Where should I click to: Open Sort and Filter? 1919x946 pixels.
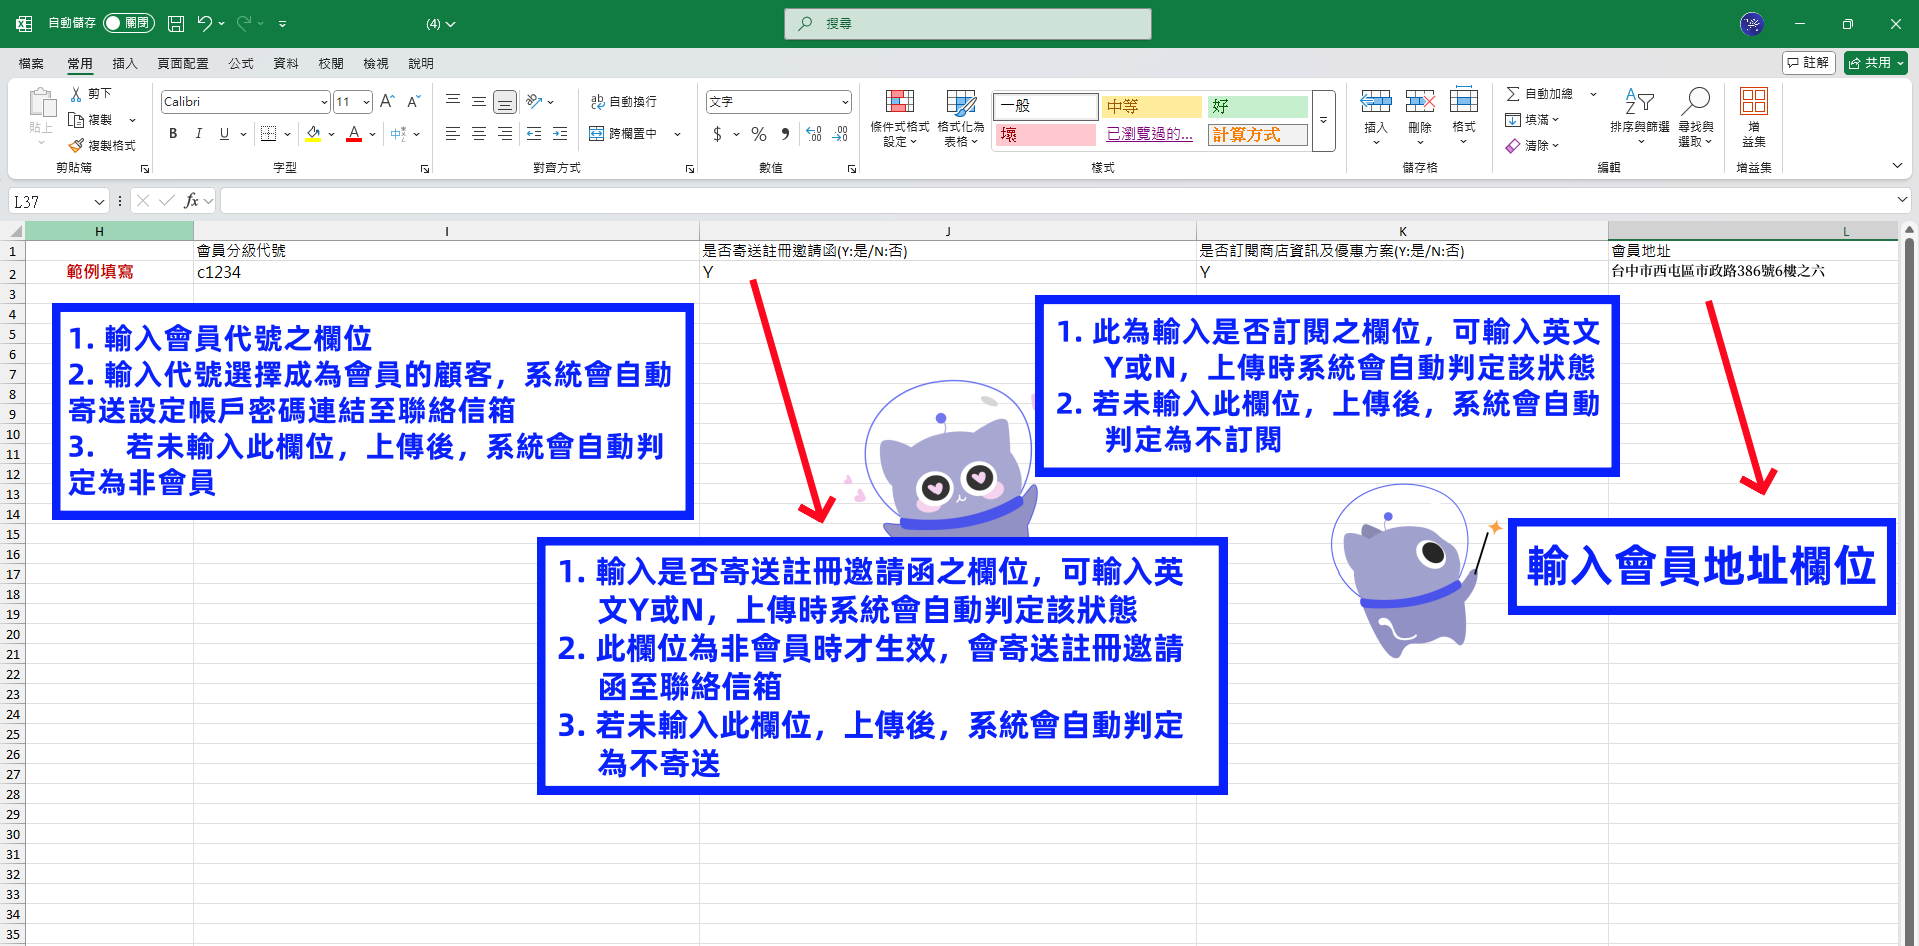point(1640,116)
